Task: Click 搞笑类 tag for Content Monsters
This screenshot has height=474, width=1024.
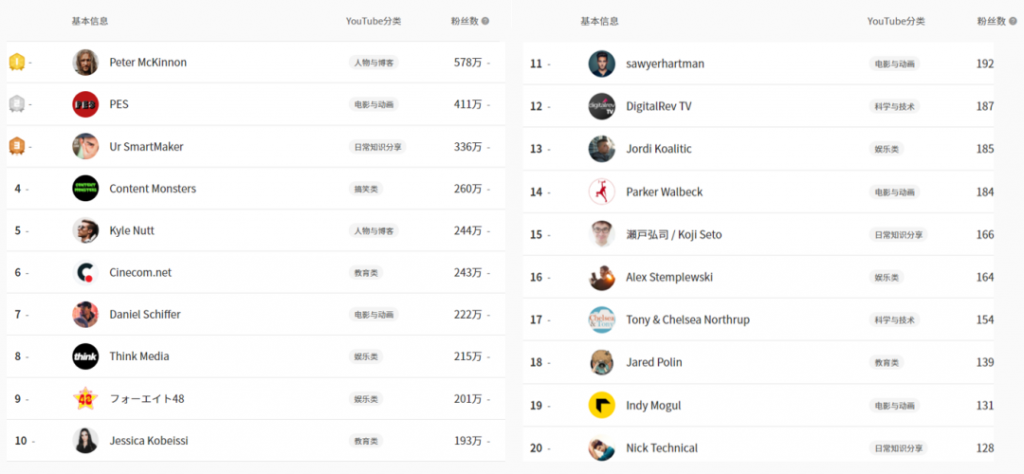Action: 363,188
